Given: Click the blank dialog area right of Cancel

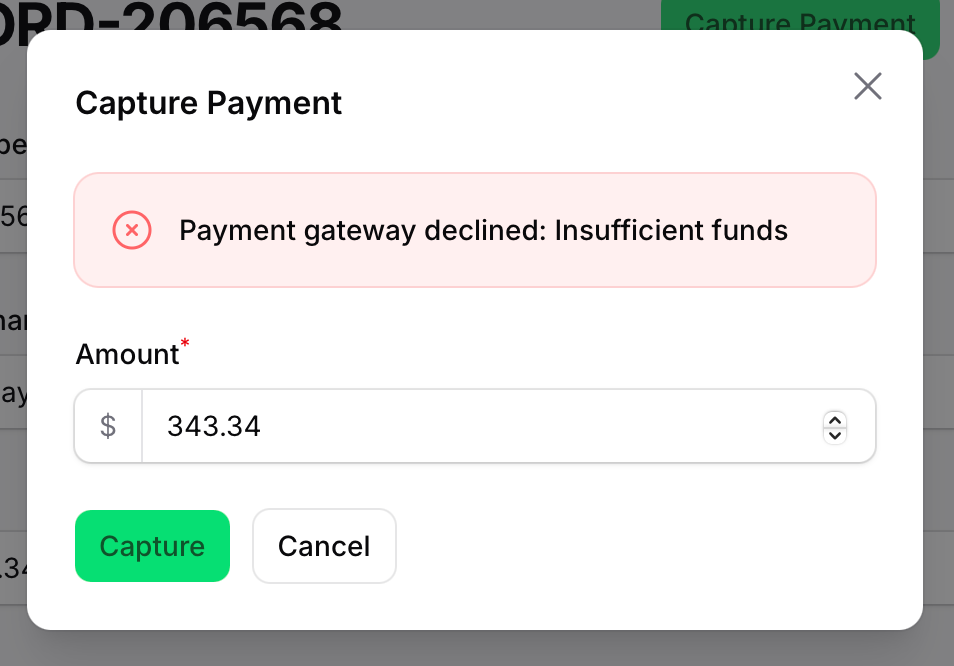Looking at the screenshot, I should point(650,546).
